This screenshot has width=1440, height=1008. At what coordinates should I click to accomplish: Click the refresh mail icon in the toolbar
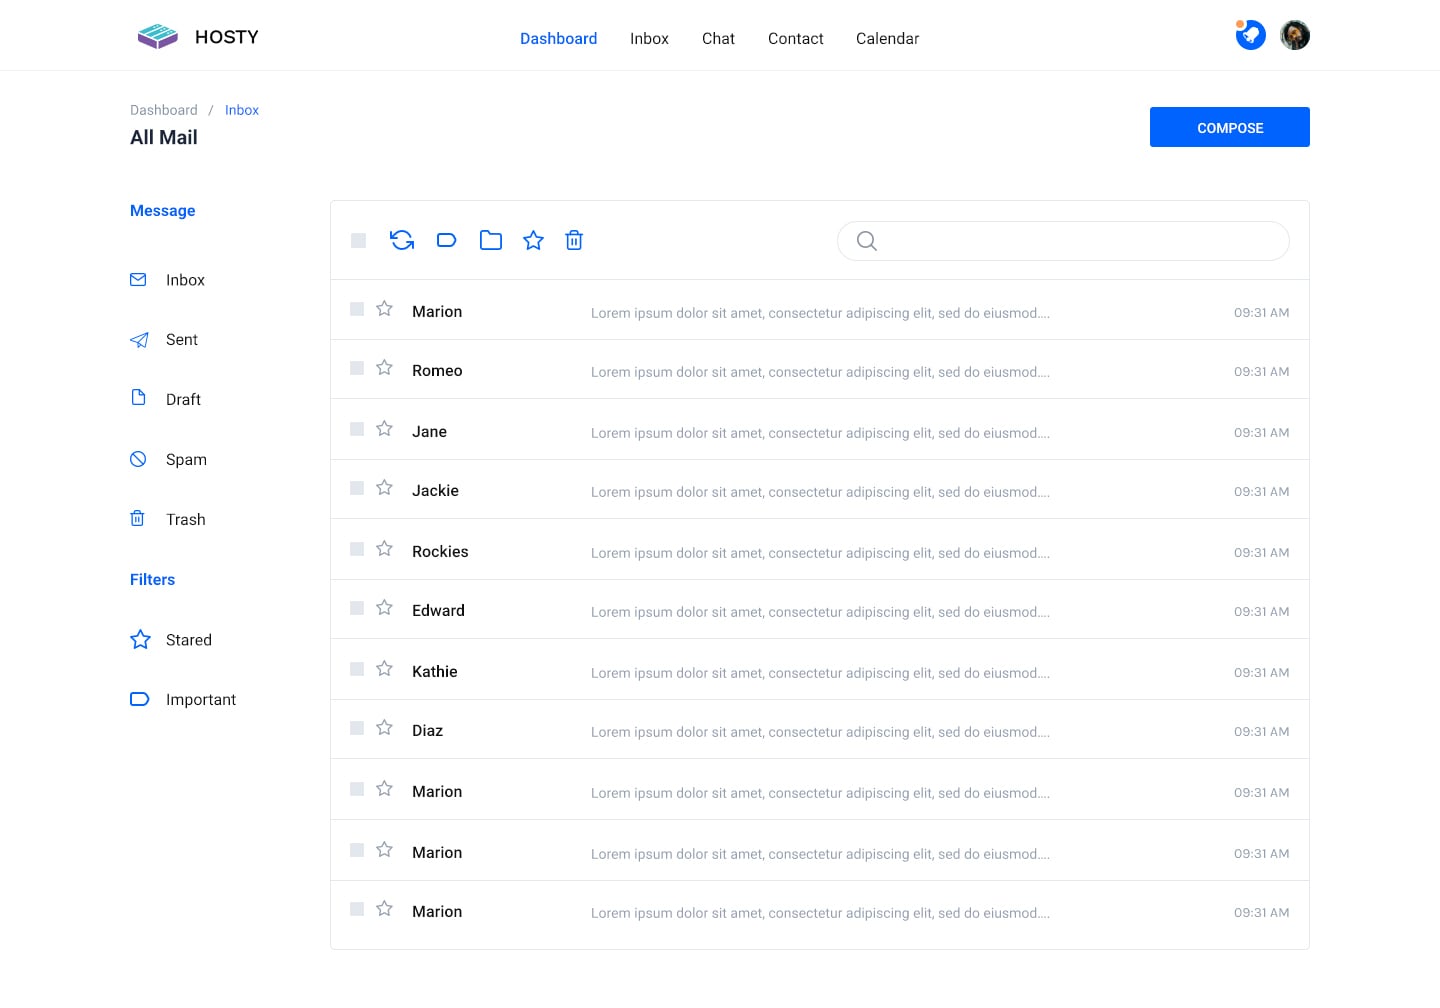pos(402,240)
